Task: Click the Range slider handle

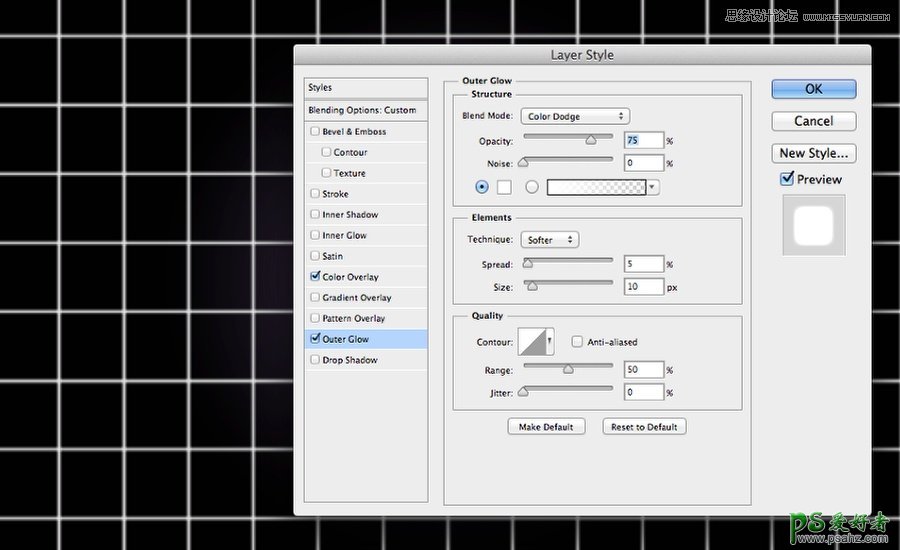Action: coord(568,369)
